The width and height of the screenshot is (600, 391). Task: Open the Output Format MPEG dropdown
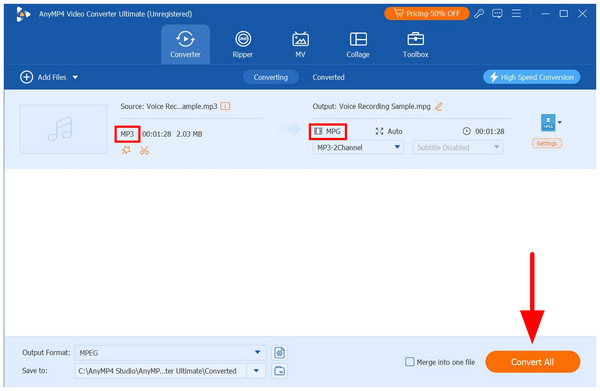click(170, 352)
